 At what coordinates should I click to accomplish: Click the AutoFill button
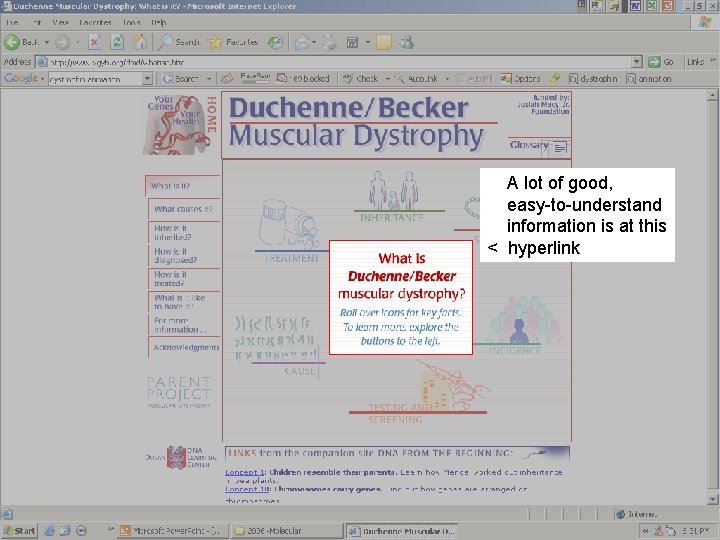point(475,79)
